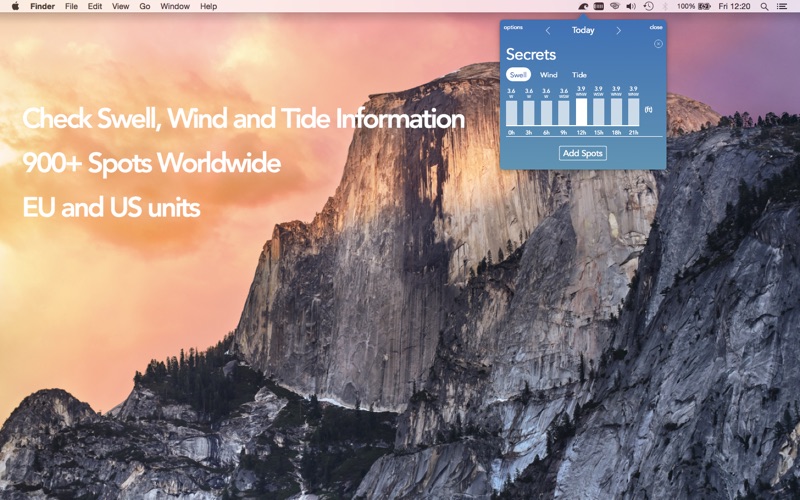Switch to the Wind data view

click(548, 74)
